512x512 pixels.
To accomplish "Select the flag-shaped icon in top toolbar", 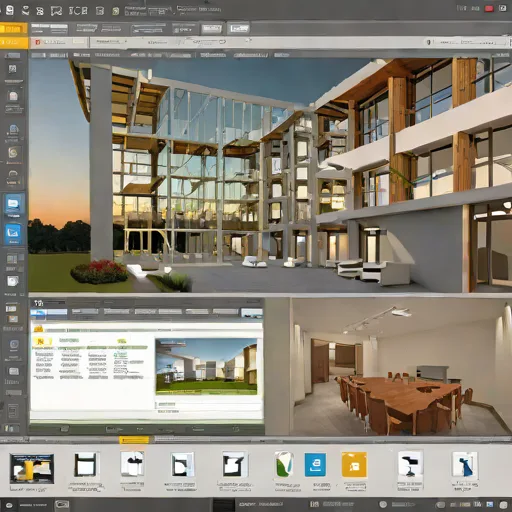I will tap(56, 11).
